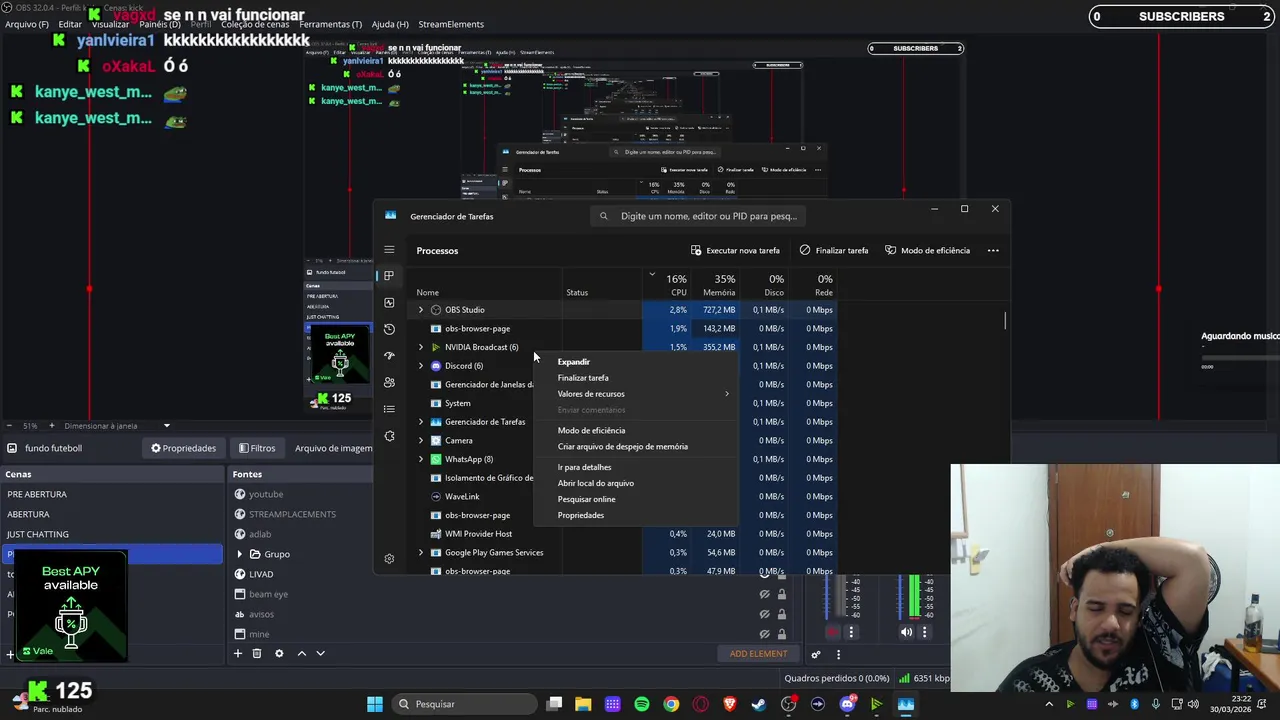Click the three-dots more options in Task Manager

pyautogui.click(x=993, y=250)
